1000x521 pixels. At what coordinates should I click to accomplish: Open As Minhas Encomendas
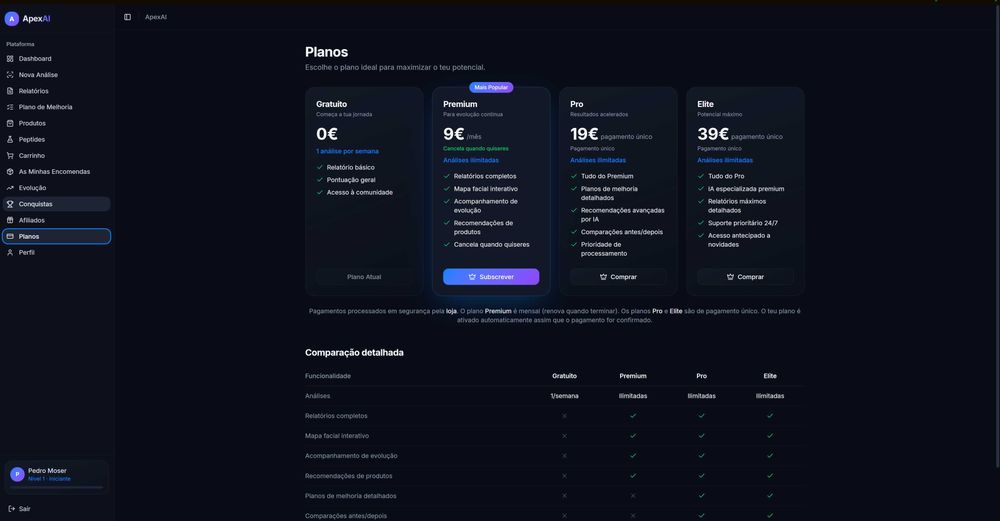tap(56, 172)
